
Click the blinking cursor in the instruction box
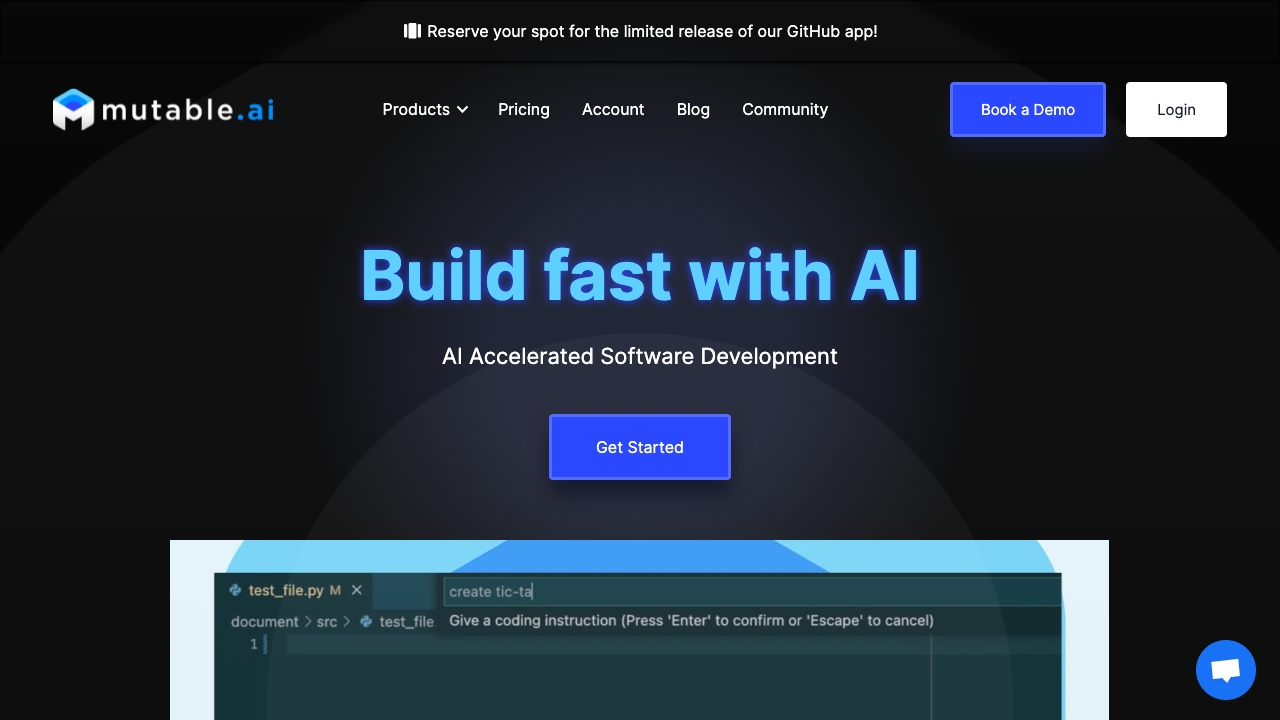(532, 591)
